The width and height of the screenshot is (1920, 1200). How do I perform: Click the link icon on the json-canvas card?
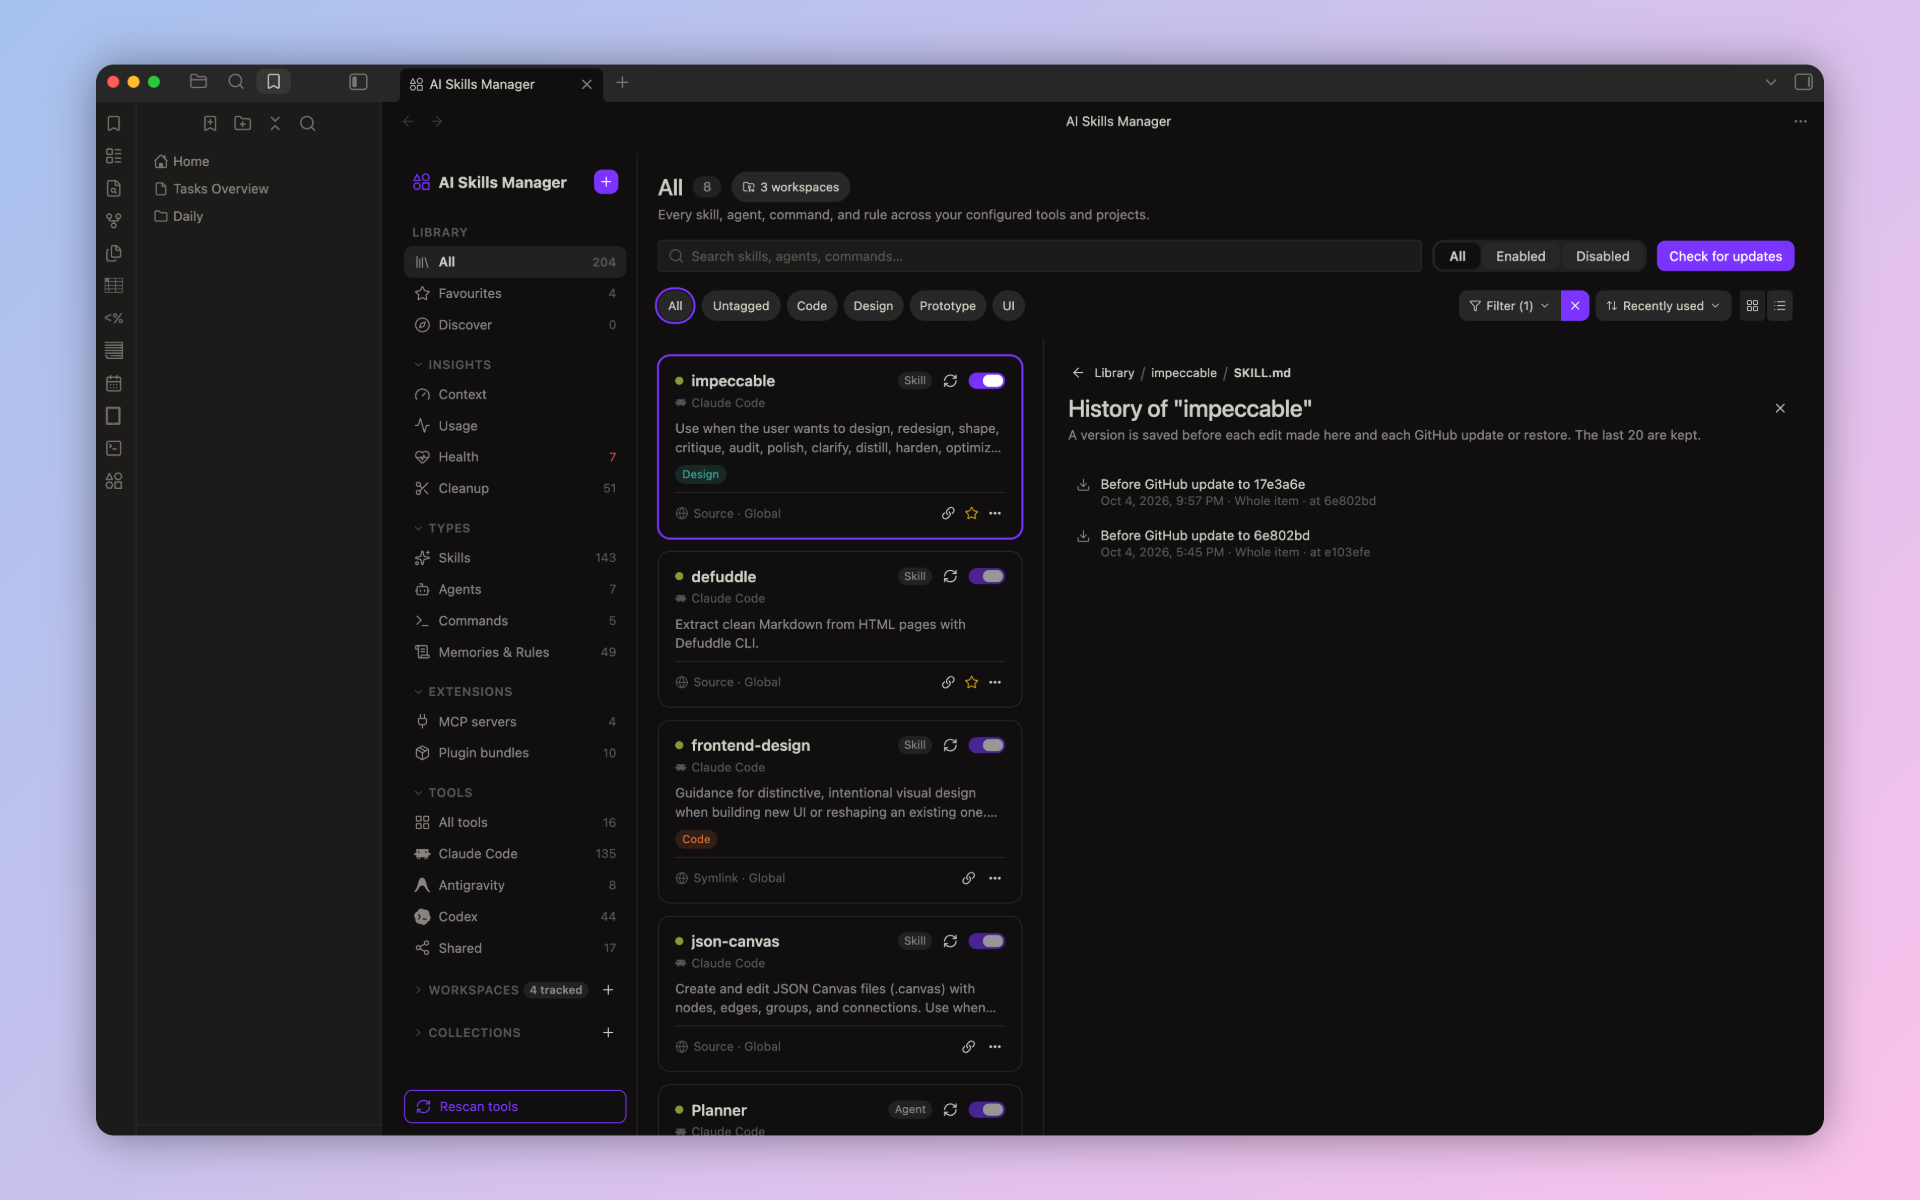[x=968, y=1047]
